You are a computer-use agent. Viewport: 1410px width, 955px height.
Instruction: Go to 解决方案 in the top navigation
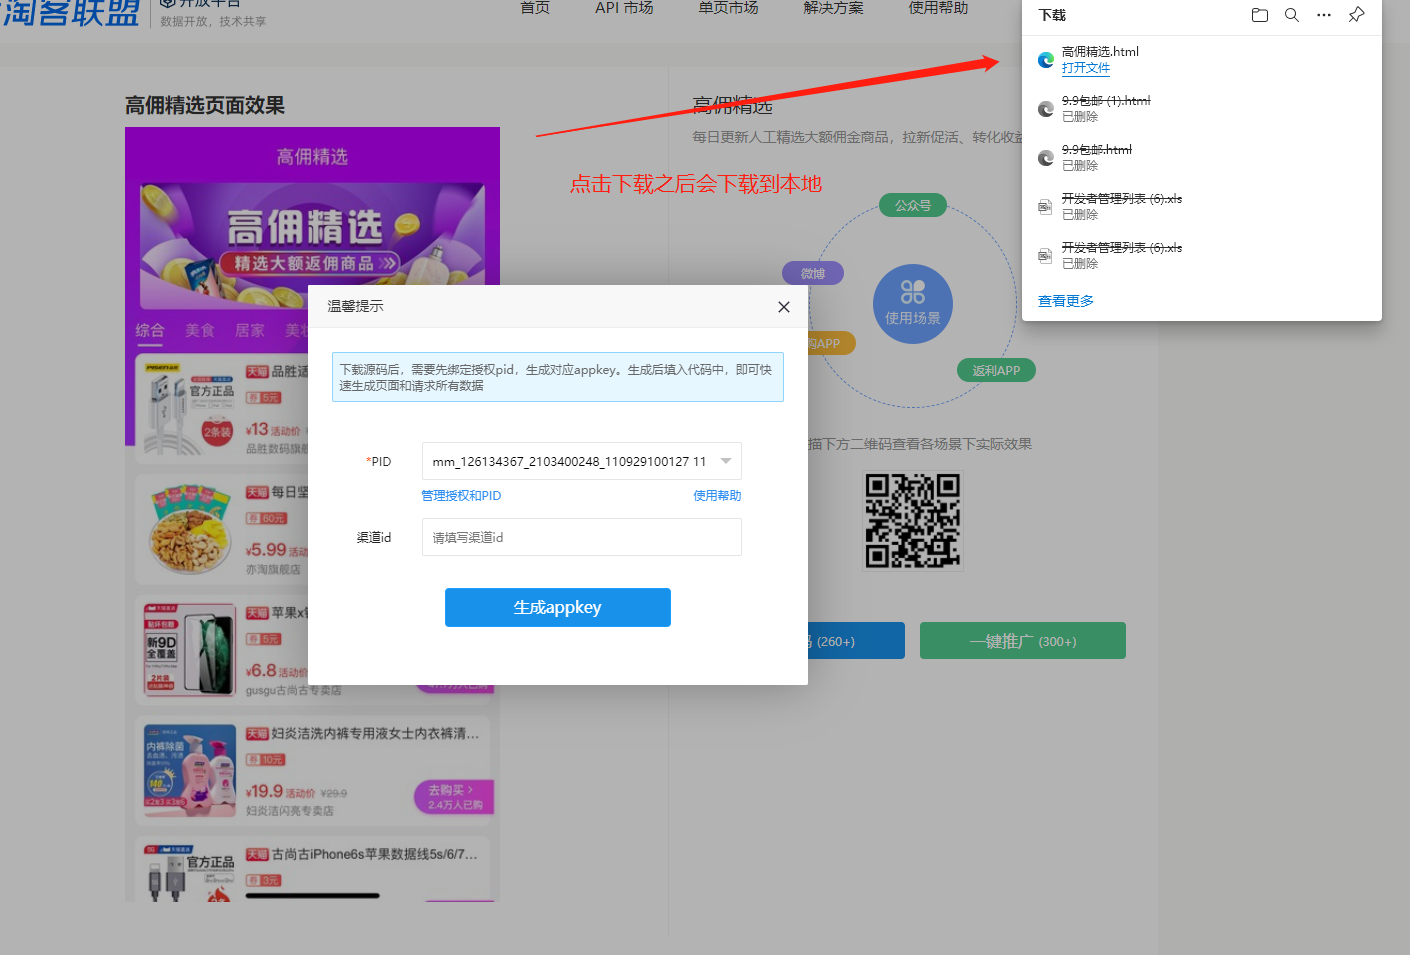click(833, 8)
